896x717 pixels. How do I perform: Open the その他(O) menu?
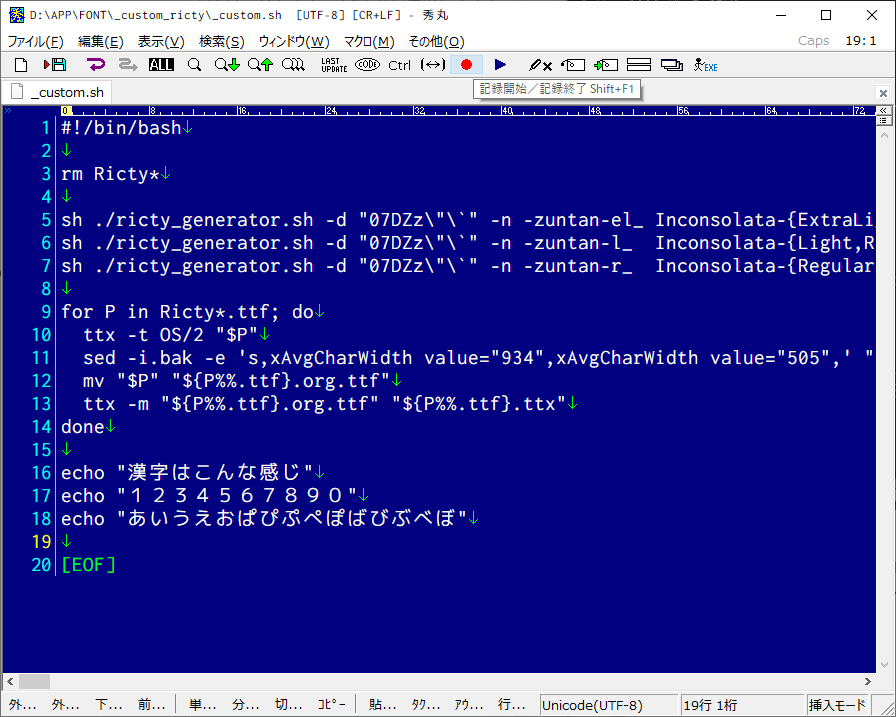point(437,41)
